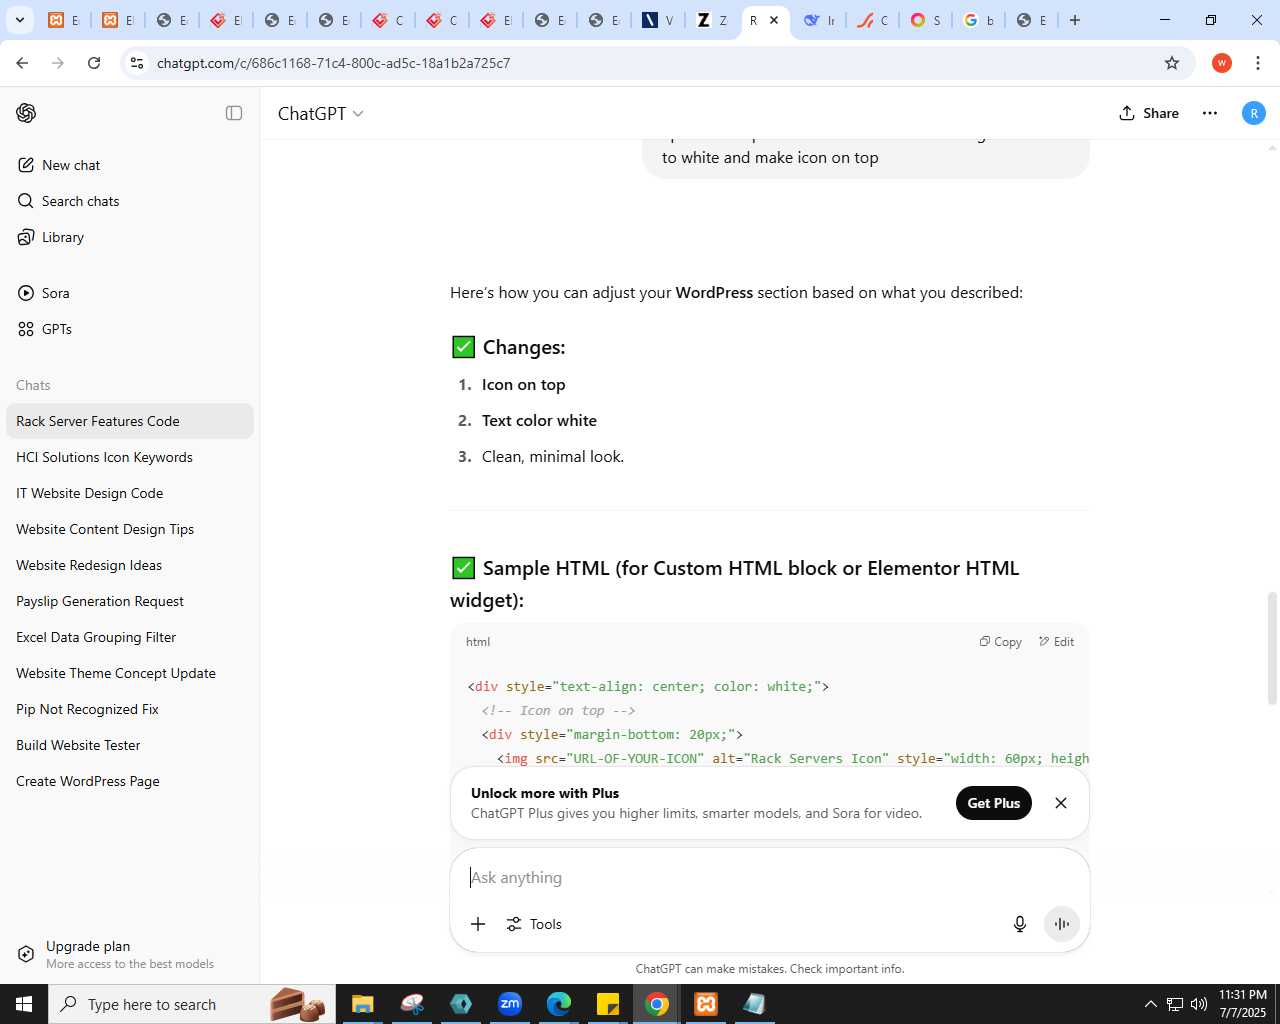Viewport: 1280px width, 1024px height.
Task: Dismiss the Unlock more with Plus banner
Action: click(1061, 803)
